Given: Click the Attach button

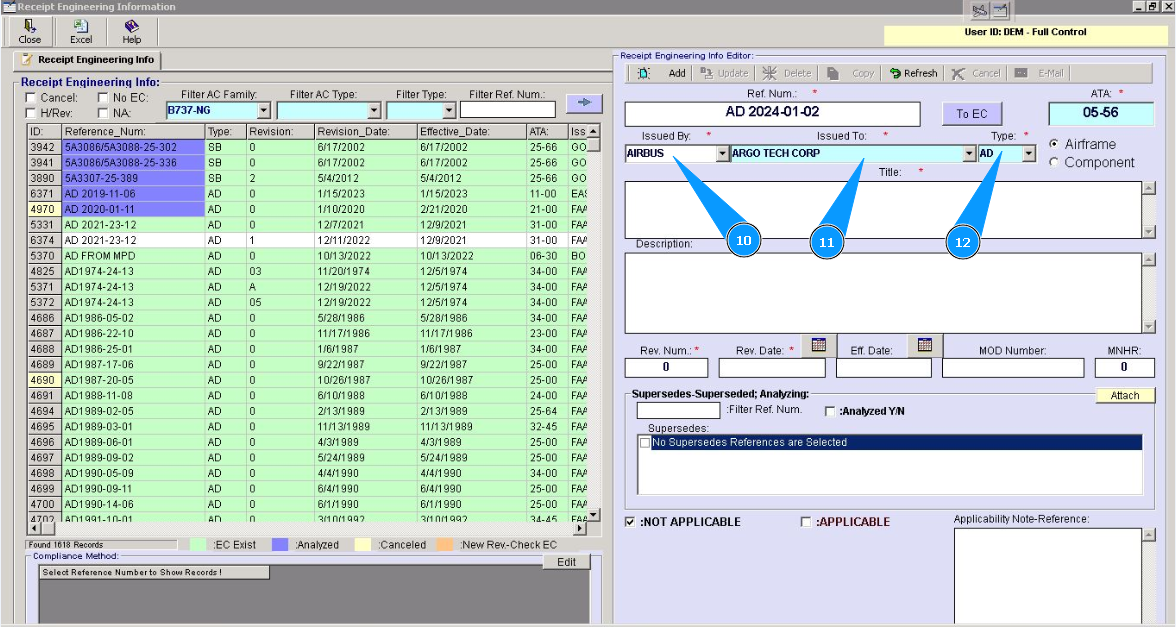Looking at the screenshot, I should click(1124, 395).
